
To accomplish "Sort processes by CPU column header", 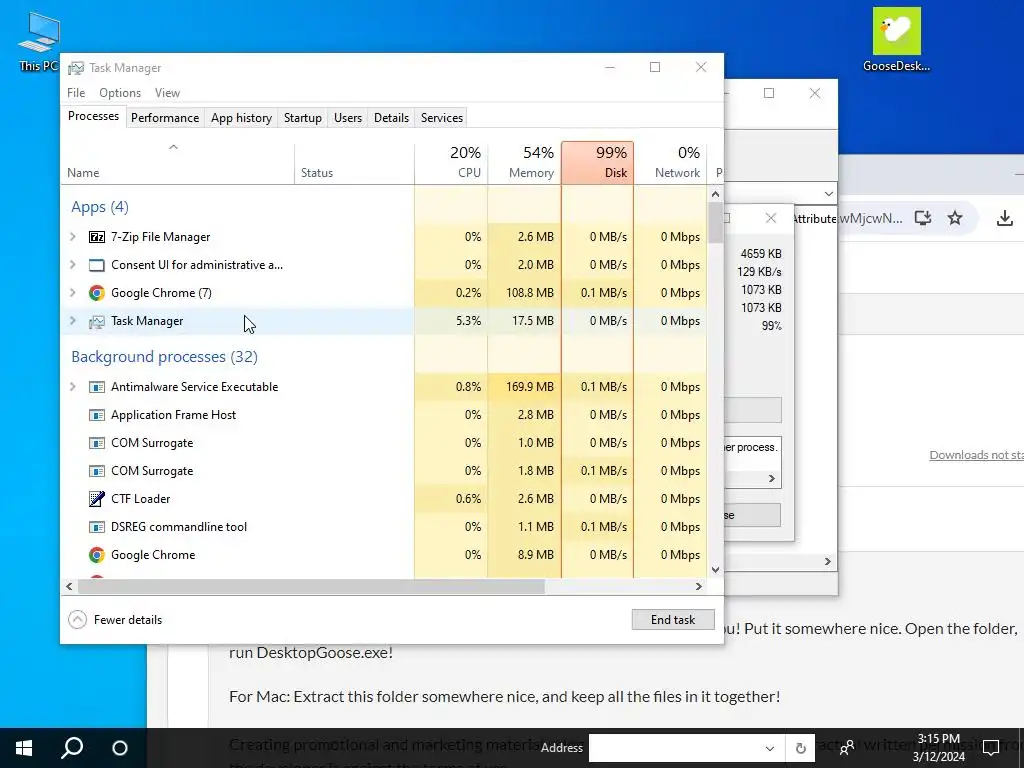I will (451, 163).
